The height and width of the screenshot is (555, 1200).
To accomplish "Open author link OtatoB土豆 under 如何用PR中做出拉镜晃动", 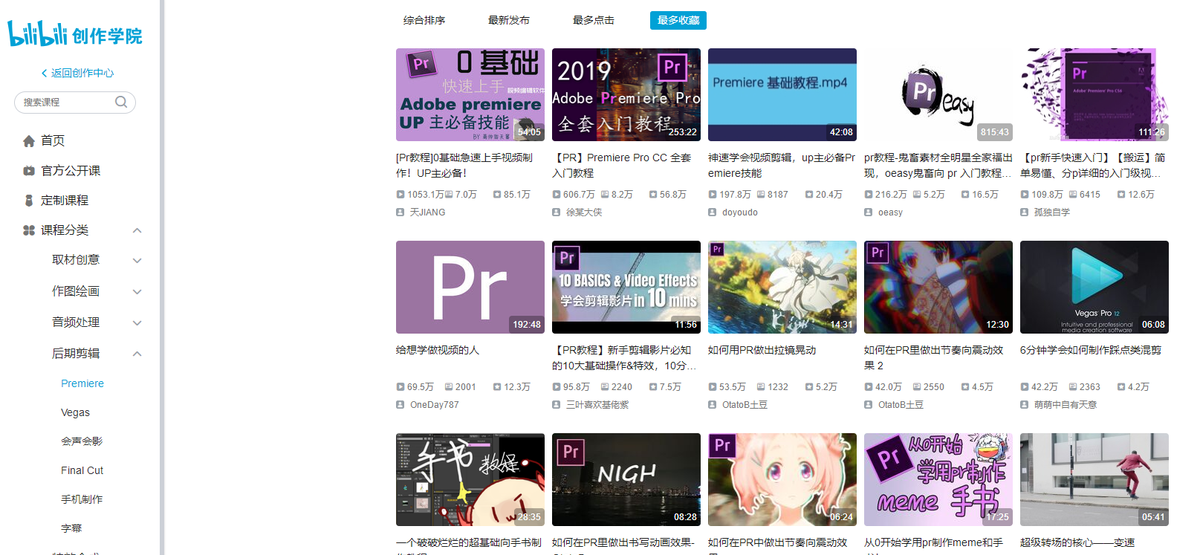I will point(744,405).
